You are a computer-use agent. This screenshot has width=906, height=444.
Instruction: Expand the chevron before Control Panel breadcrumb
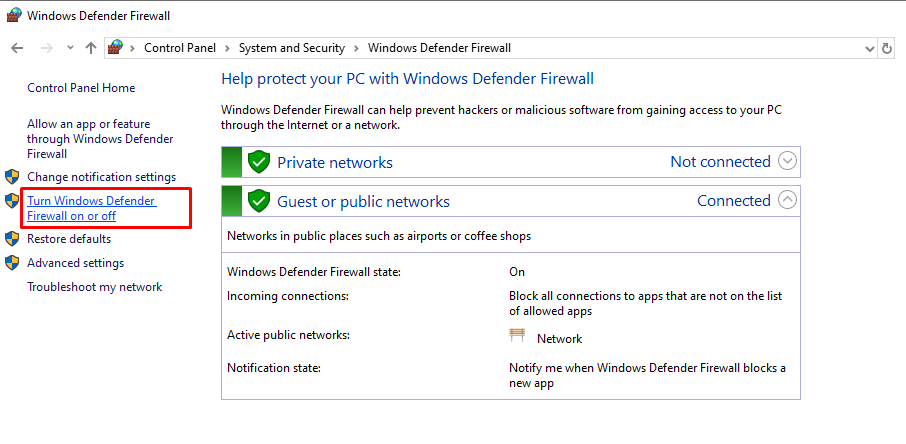point(133,48)
